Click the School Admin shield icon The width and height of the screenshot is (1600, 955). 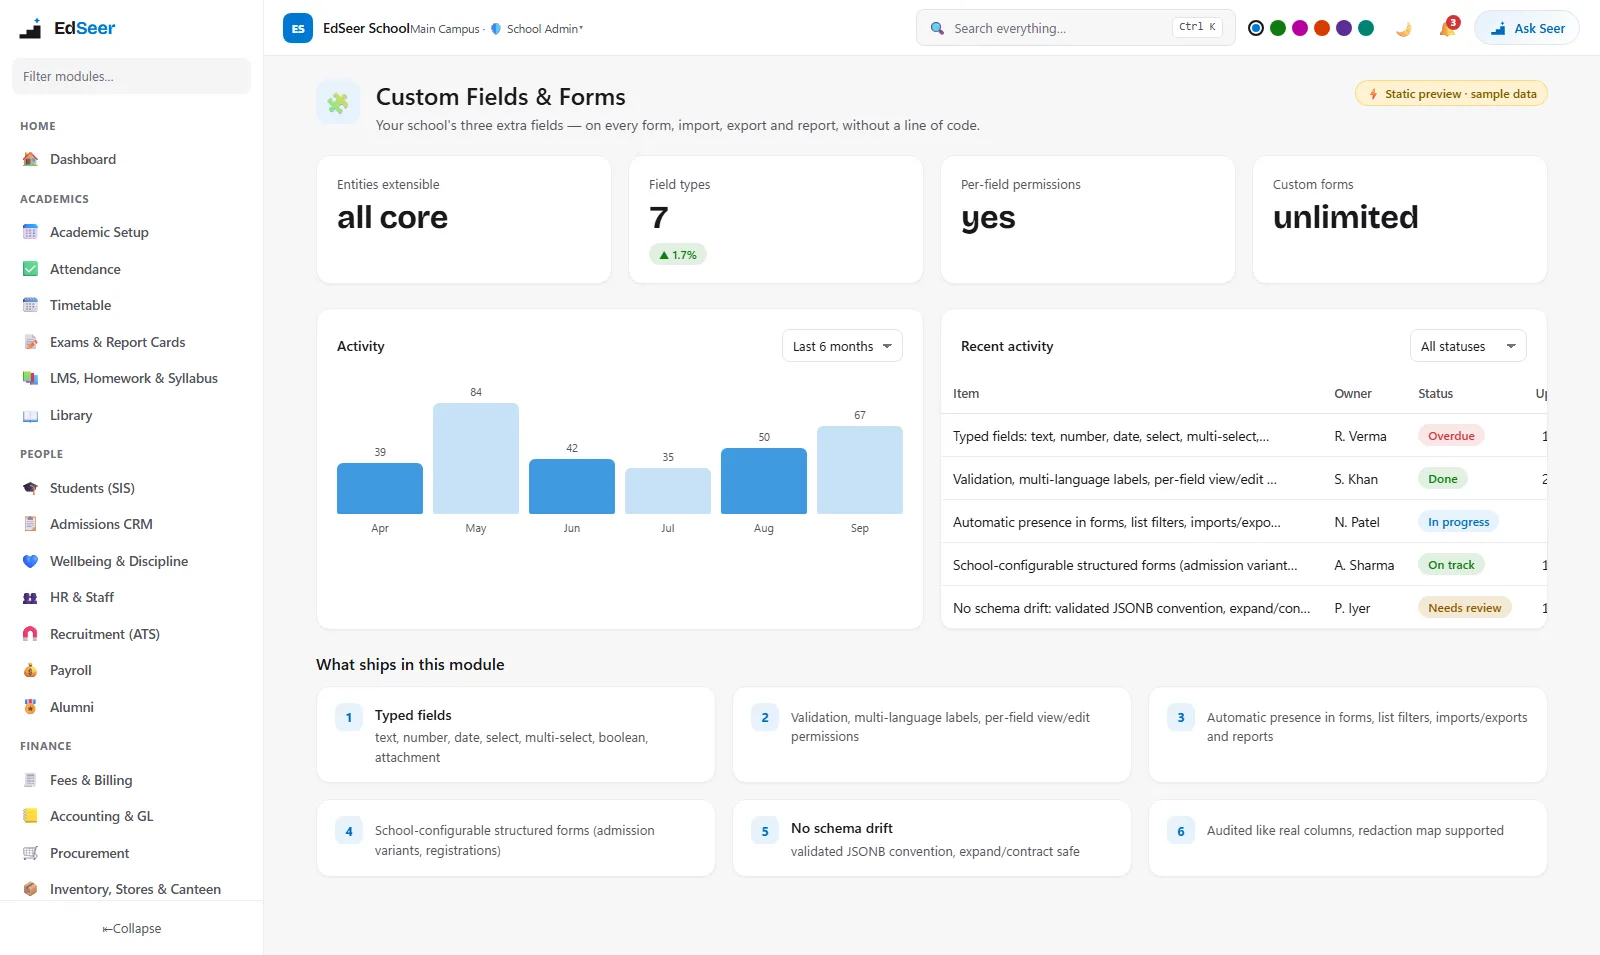pos(496,29)
